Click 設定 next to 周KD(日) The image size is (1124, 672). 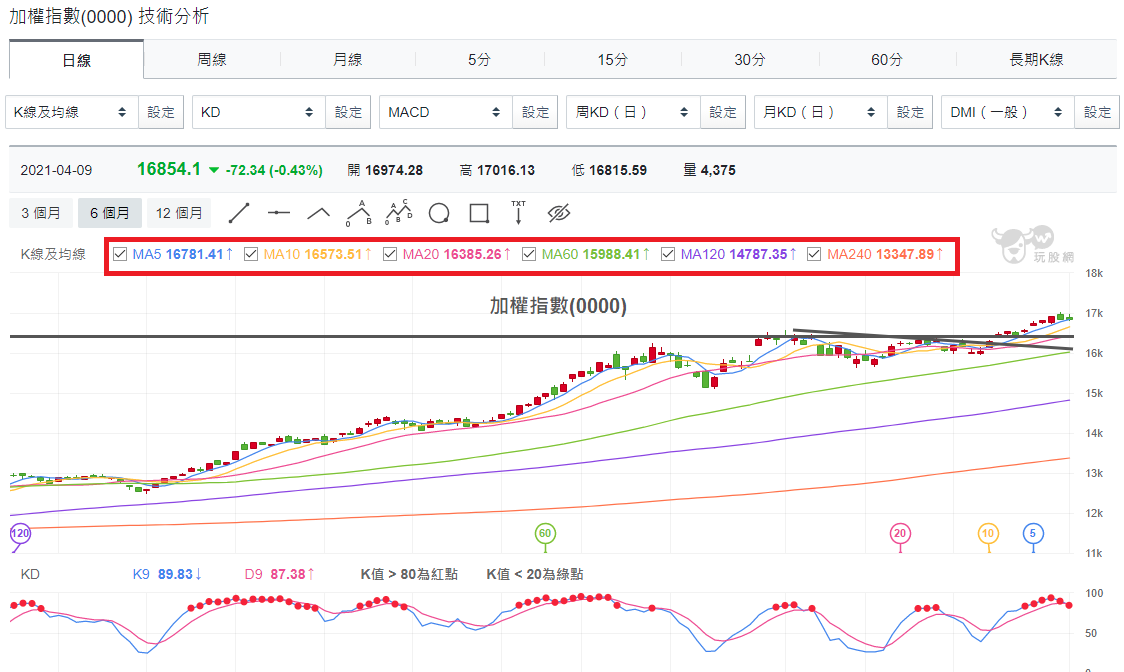(723, 112)
